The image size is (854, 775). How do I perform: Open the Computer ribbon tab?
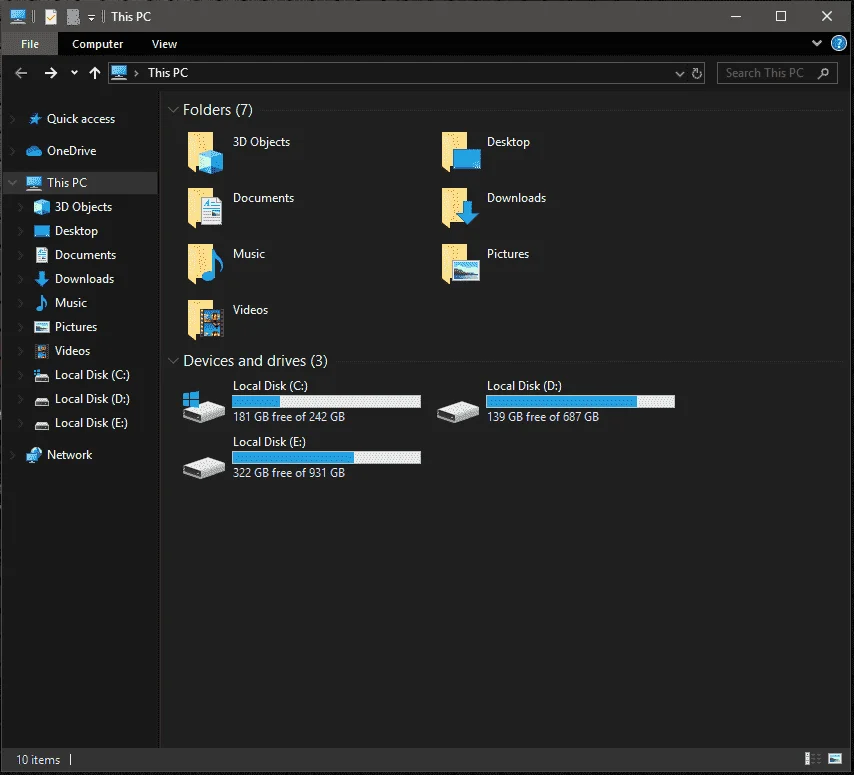(x=97, y=44)
